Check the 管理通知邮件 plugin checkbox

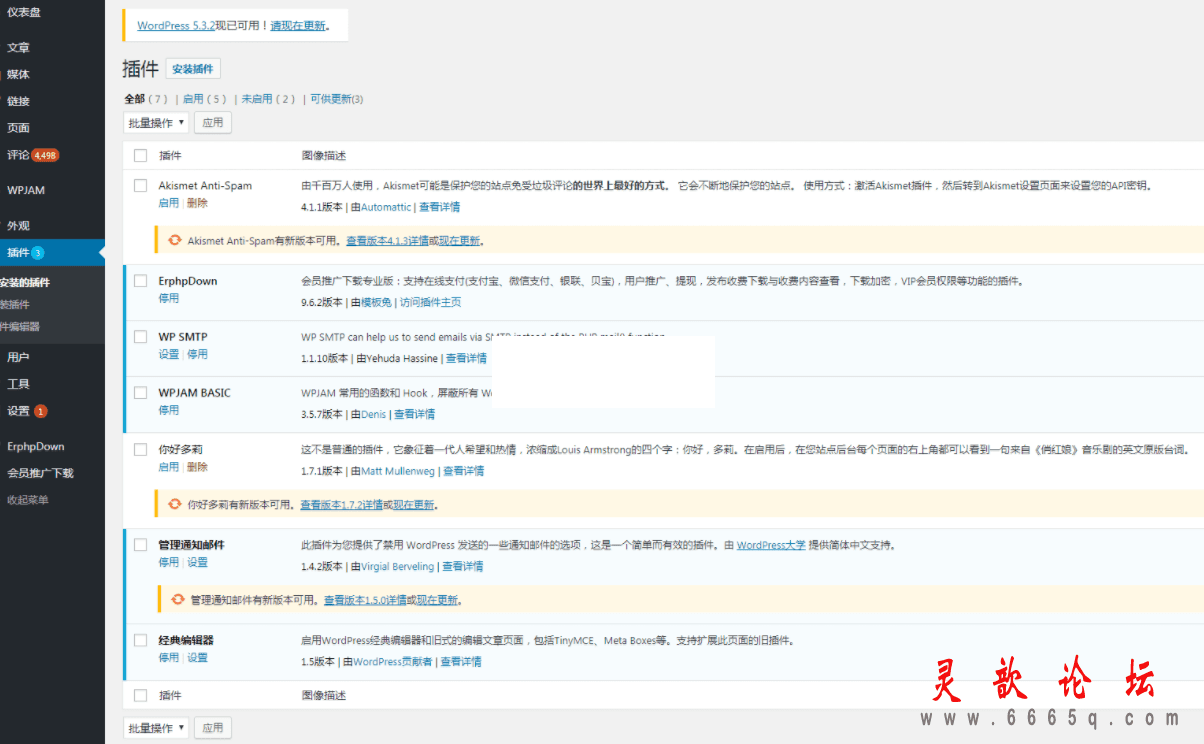pos(140,545)
